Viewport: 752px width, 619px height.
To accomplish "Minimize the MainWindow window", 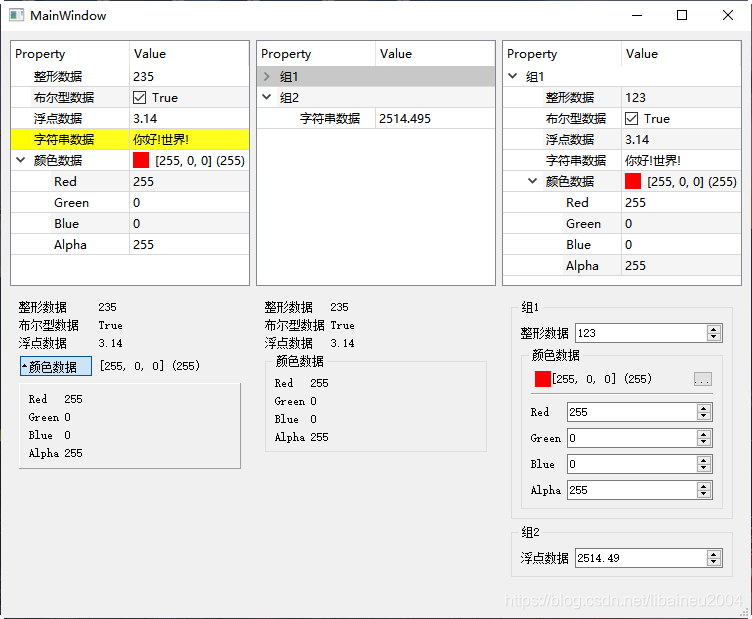I will (637, 15).
